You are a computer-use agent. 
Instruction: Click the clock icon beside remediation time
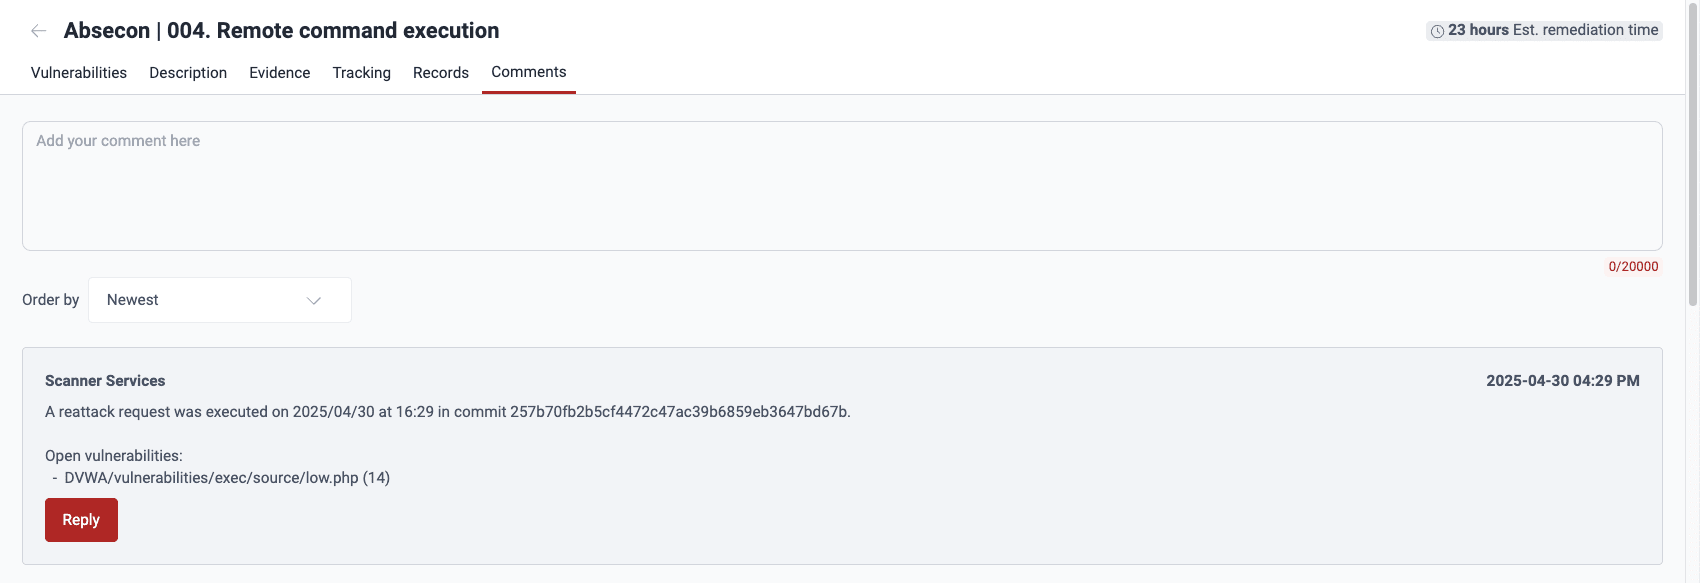1436,30
